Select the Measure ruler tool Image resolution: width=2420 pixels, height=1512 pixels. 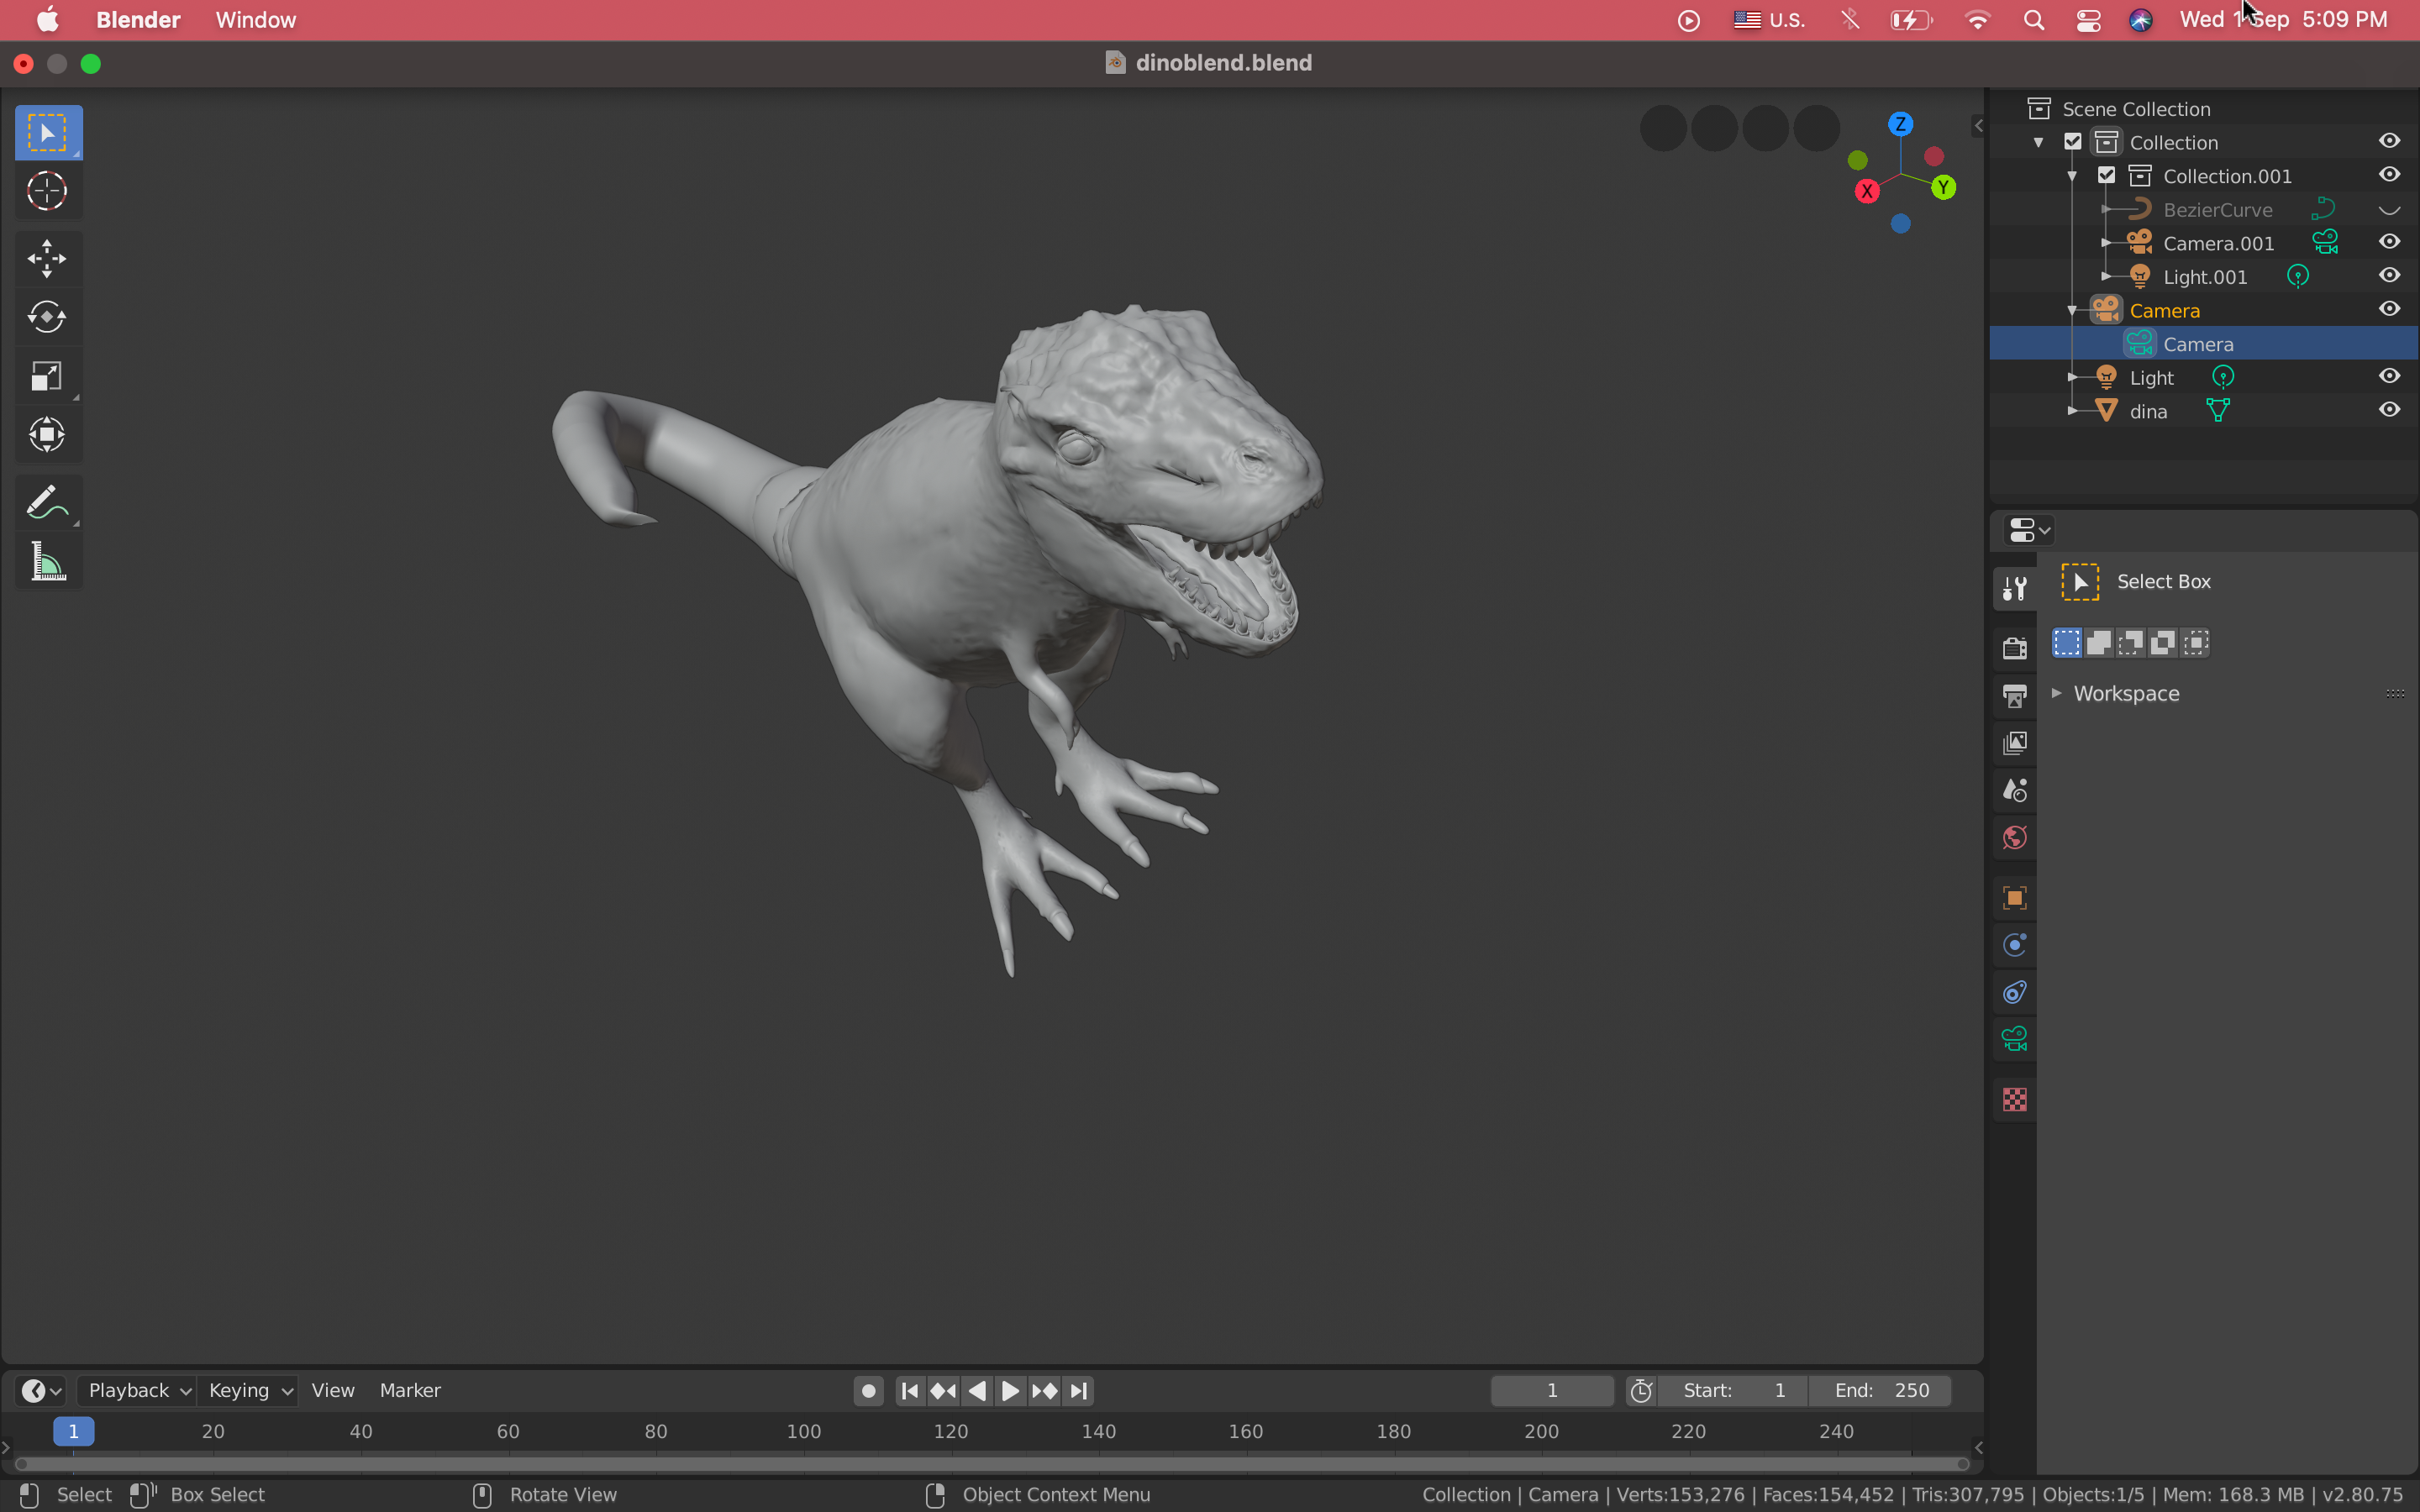click(47, 561)
